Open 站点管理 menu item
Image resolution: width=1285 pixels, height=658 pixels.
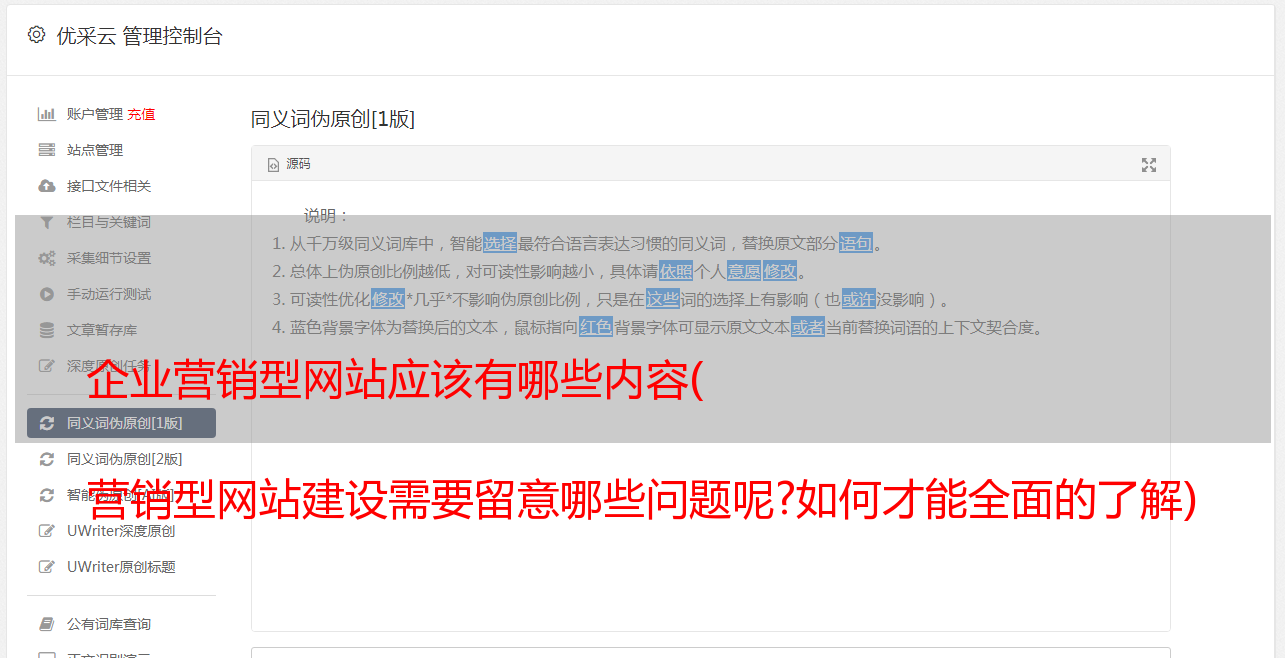click(x=95, y=150)
